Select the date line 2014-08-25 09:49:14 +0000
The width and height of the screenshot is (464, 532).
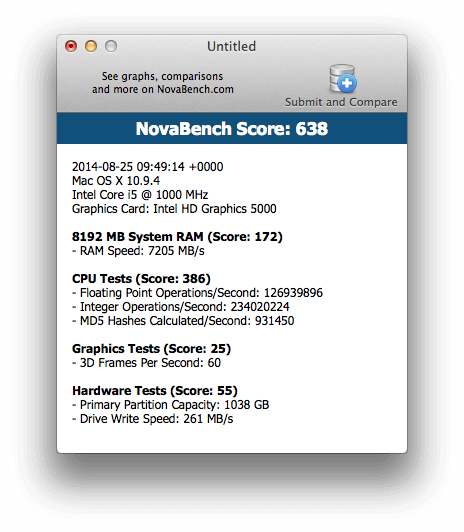(148, 167)
